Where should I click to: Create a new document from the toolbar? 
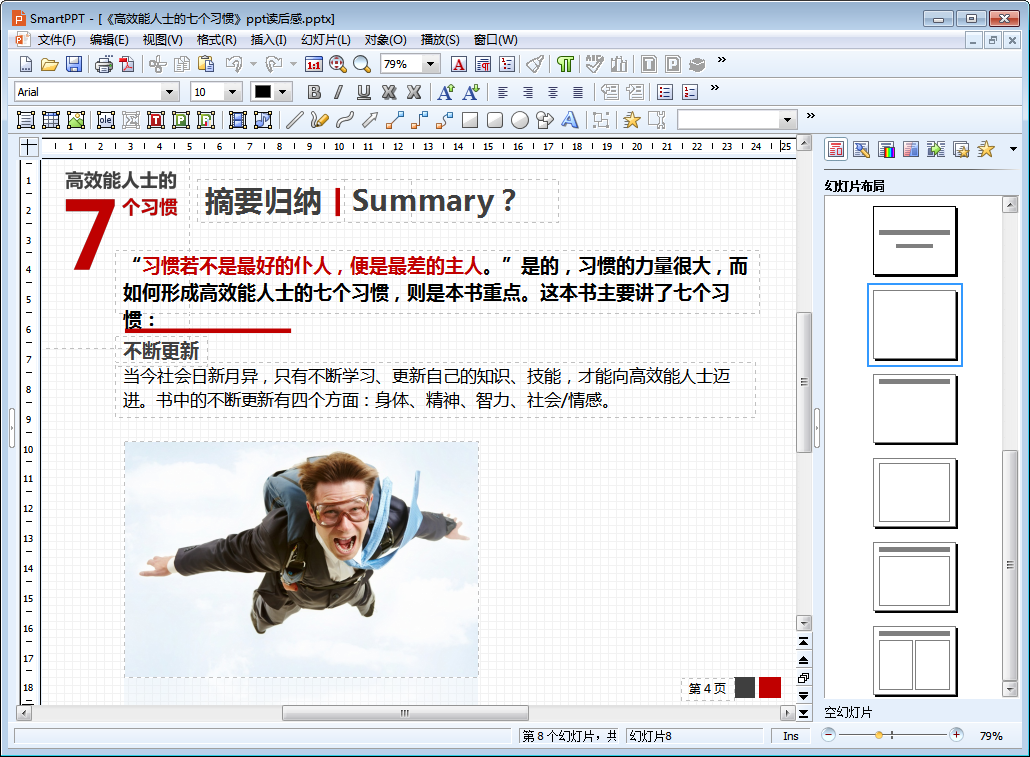coord(25,64)
